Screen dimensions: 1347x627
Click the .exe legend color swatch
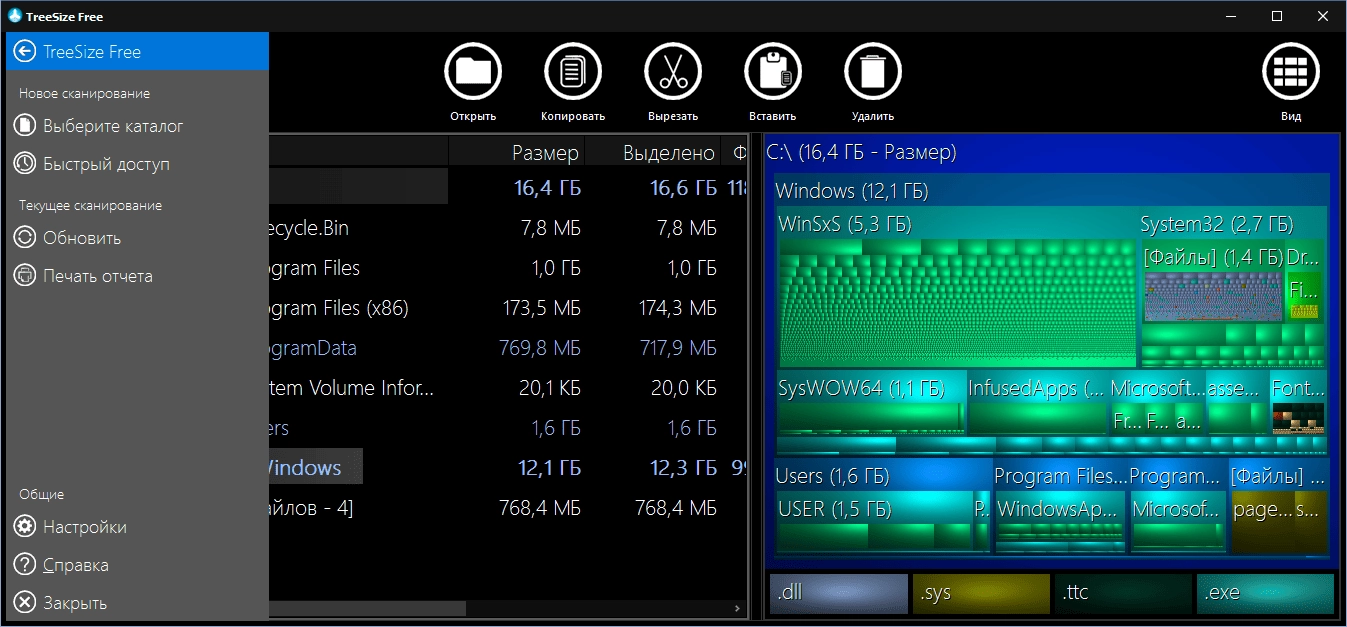tap(1265, 593)
